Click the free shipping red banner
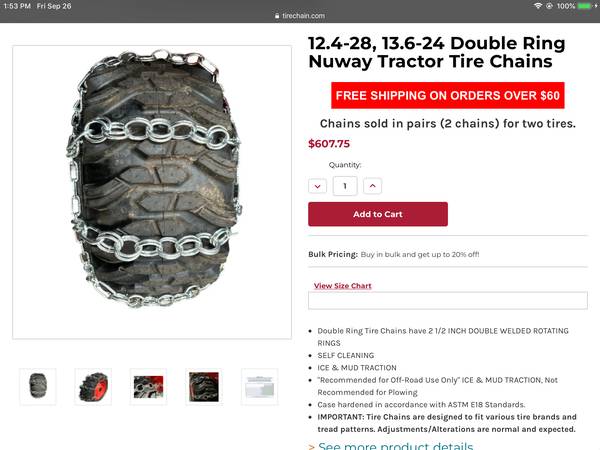The height and width of the screenshot is (450, 600). tap(448, 95)
